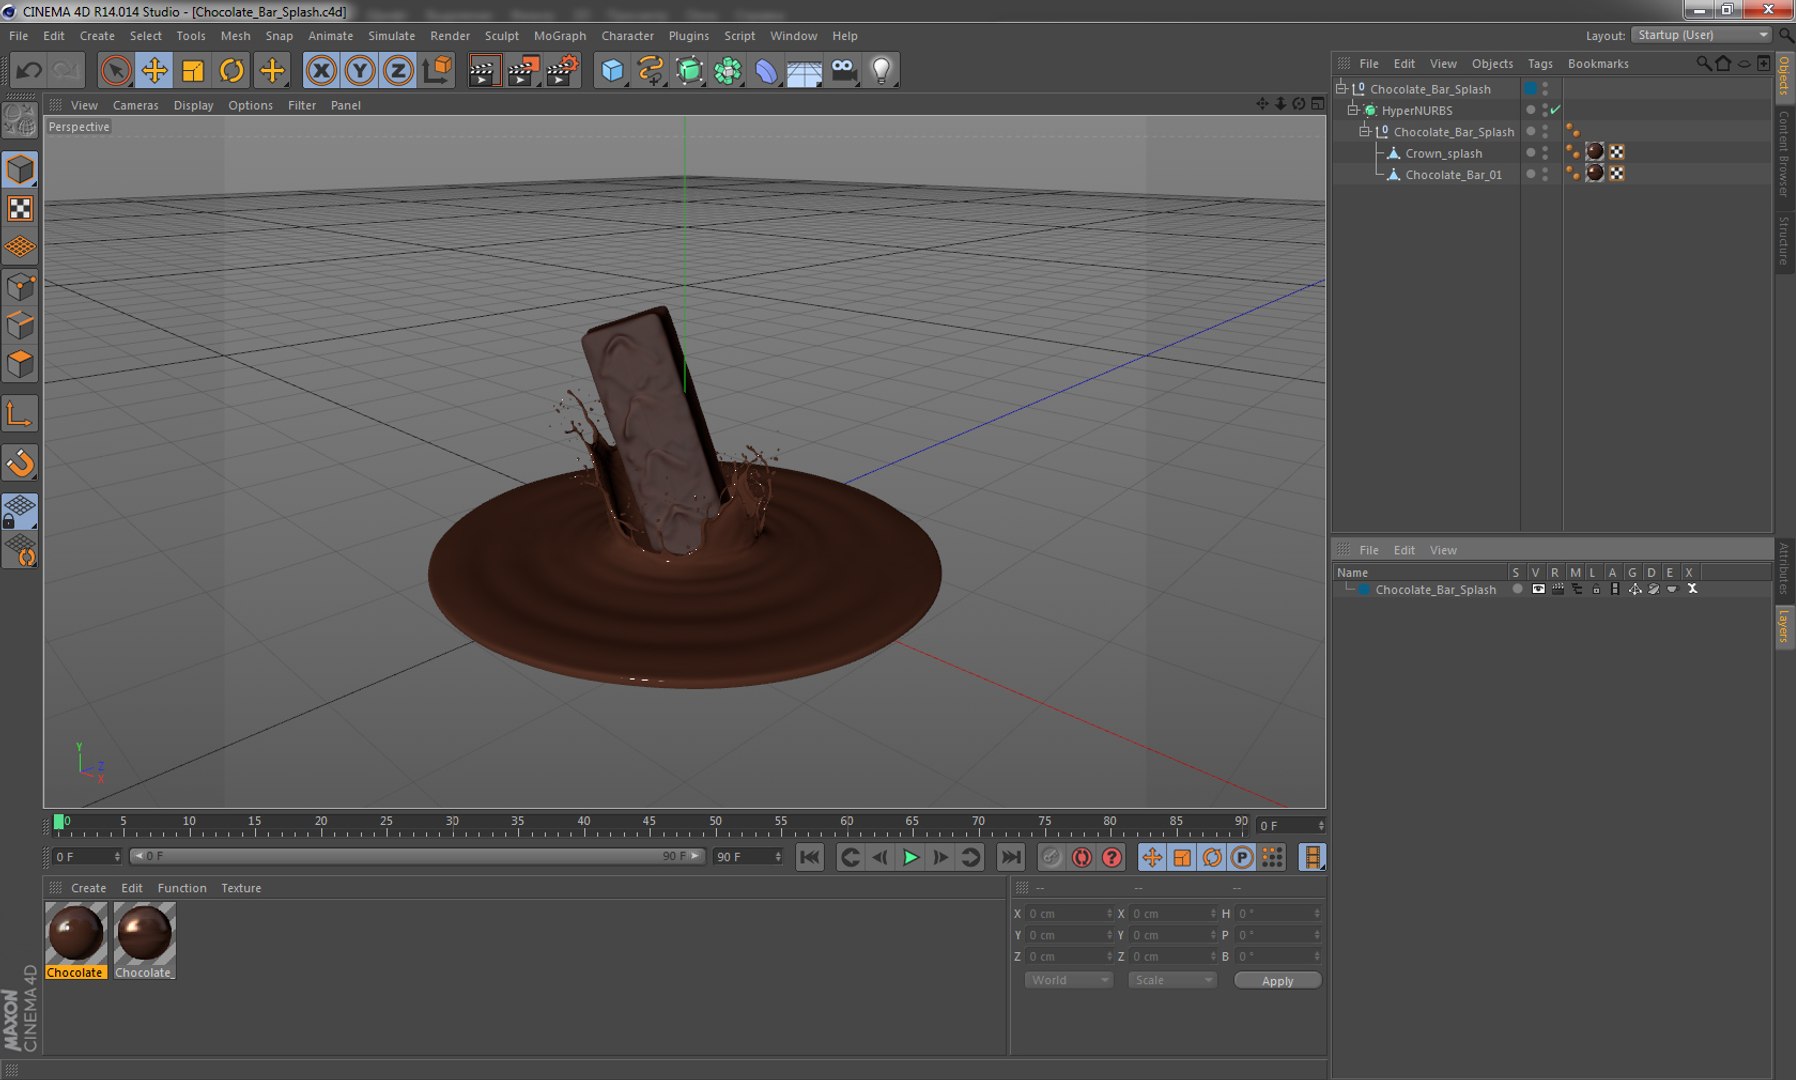
Task: Click Record Active Objects key icon
Action: pyautogui.click(x=1051, y=857)
